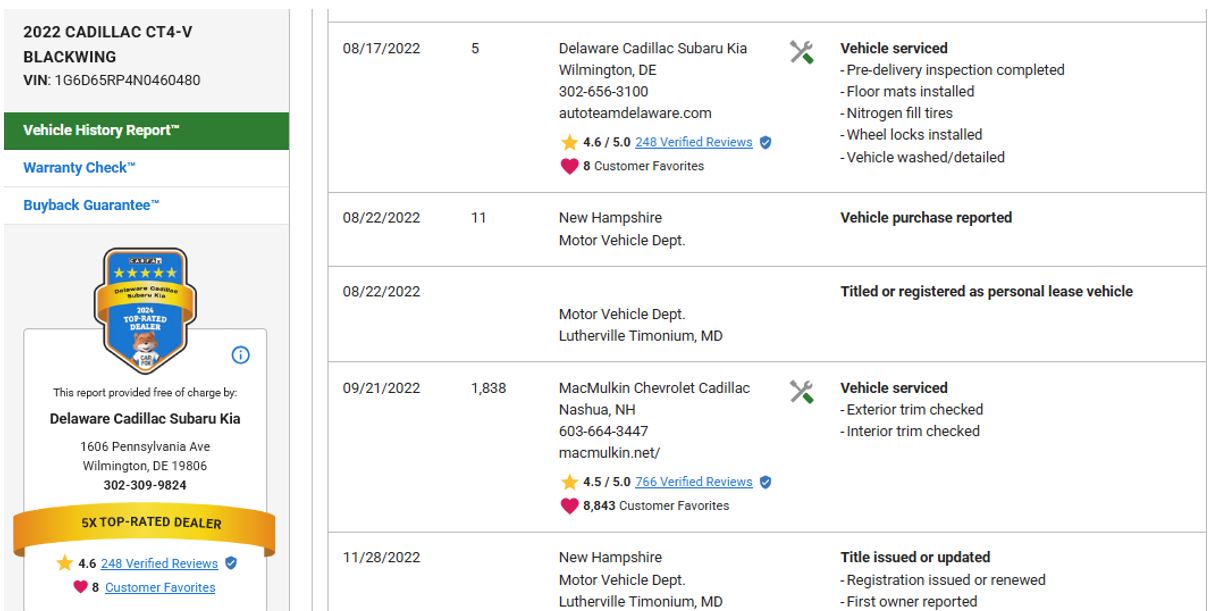Click verified checkmark badge next to 766 reviews
Screen dimensions: 1213x611
pyautogui.click(x=766, y=482)
